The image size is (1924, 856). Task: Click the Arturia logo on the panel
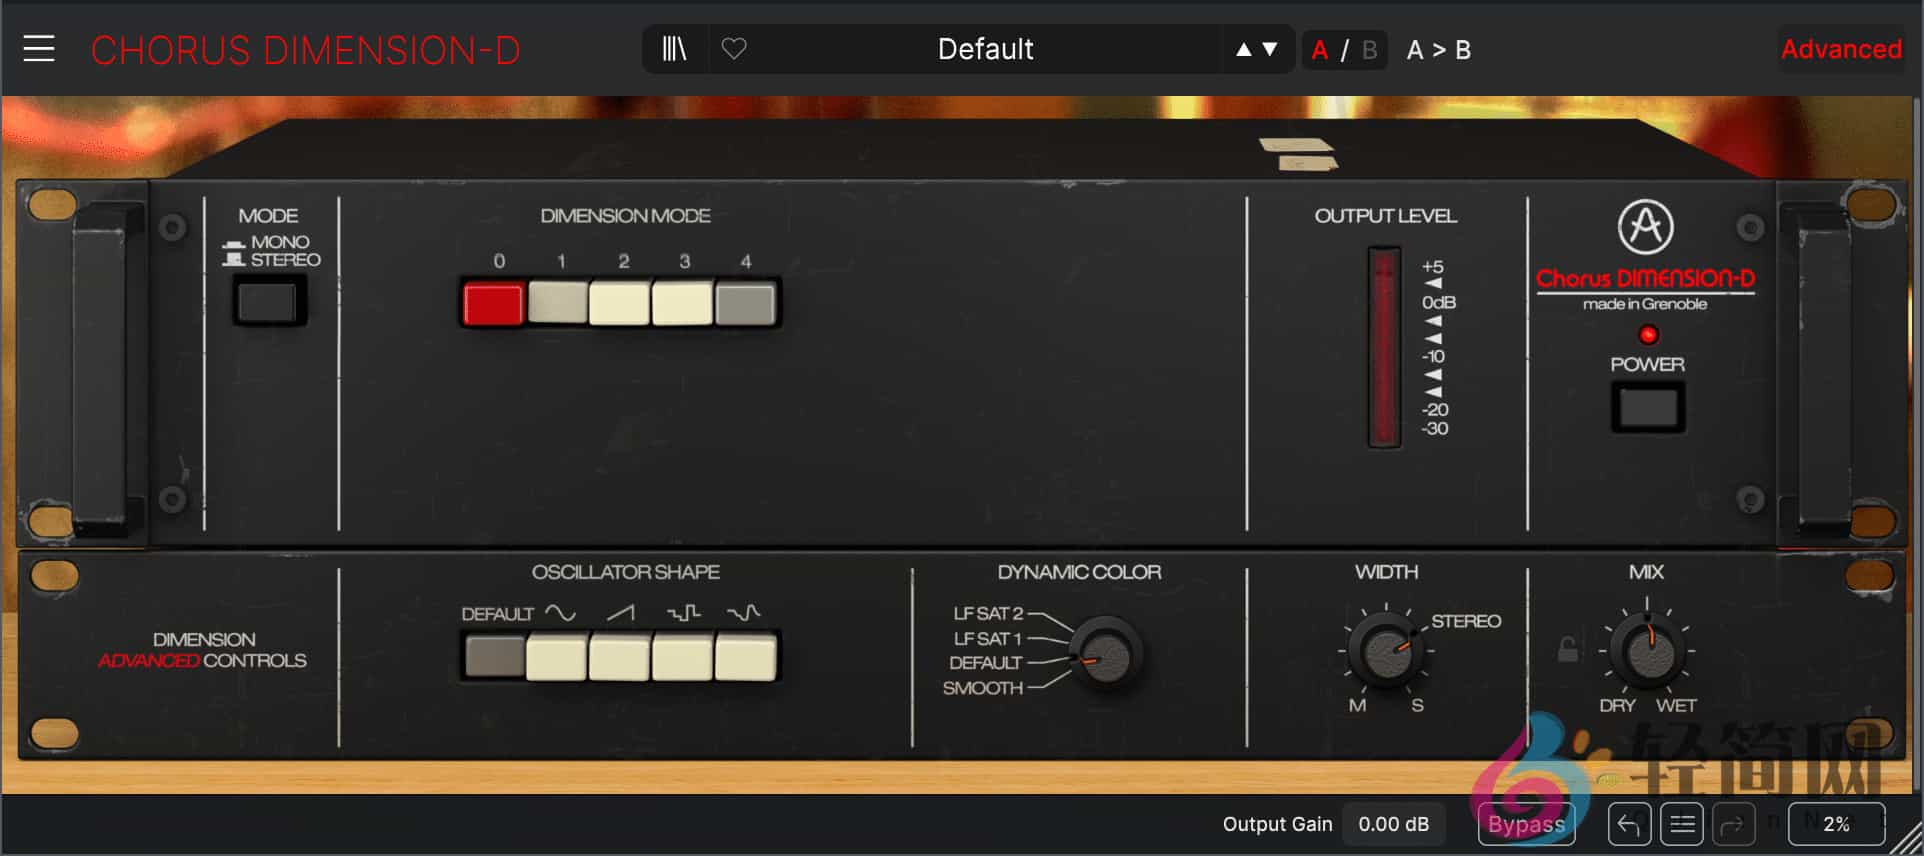[x=1645, y=227]
